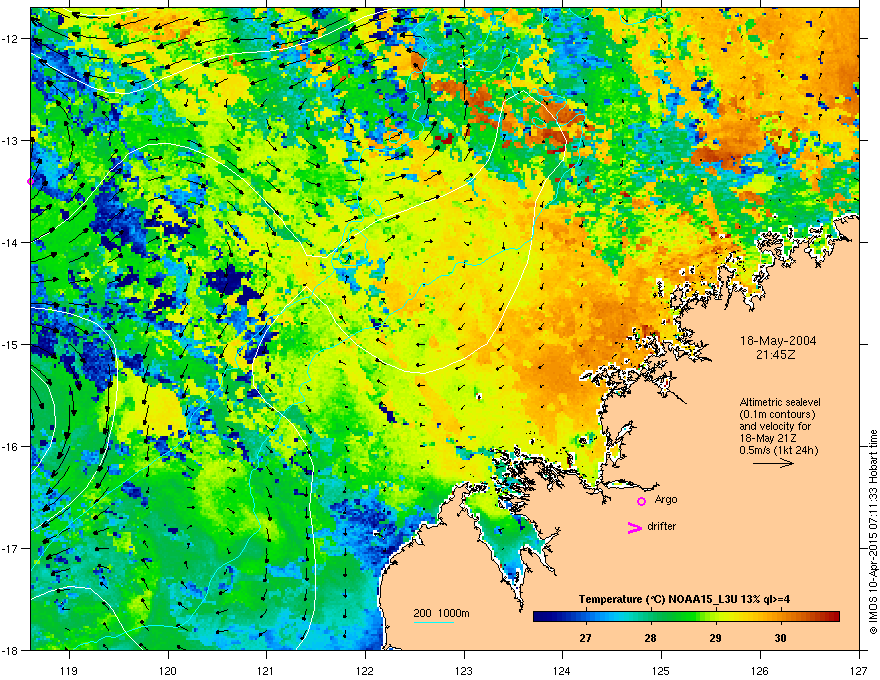Screen dimensions: 880x680
Task: Click the 126 longitude axis label
Action: (760, 670)
